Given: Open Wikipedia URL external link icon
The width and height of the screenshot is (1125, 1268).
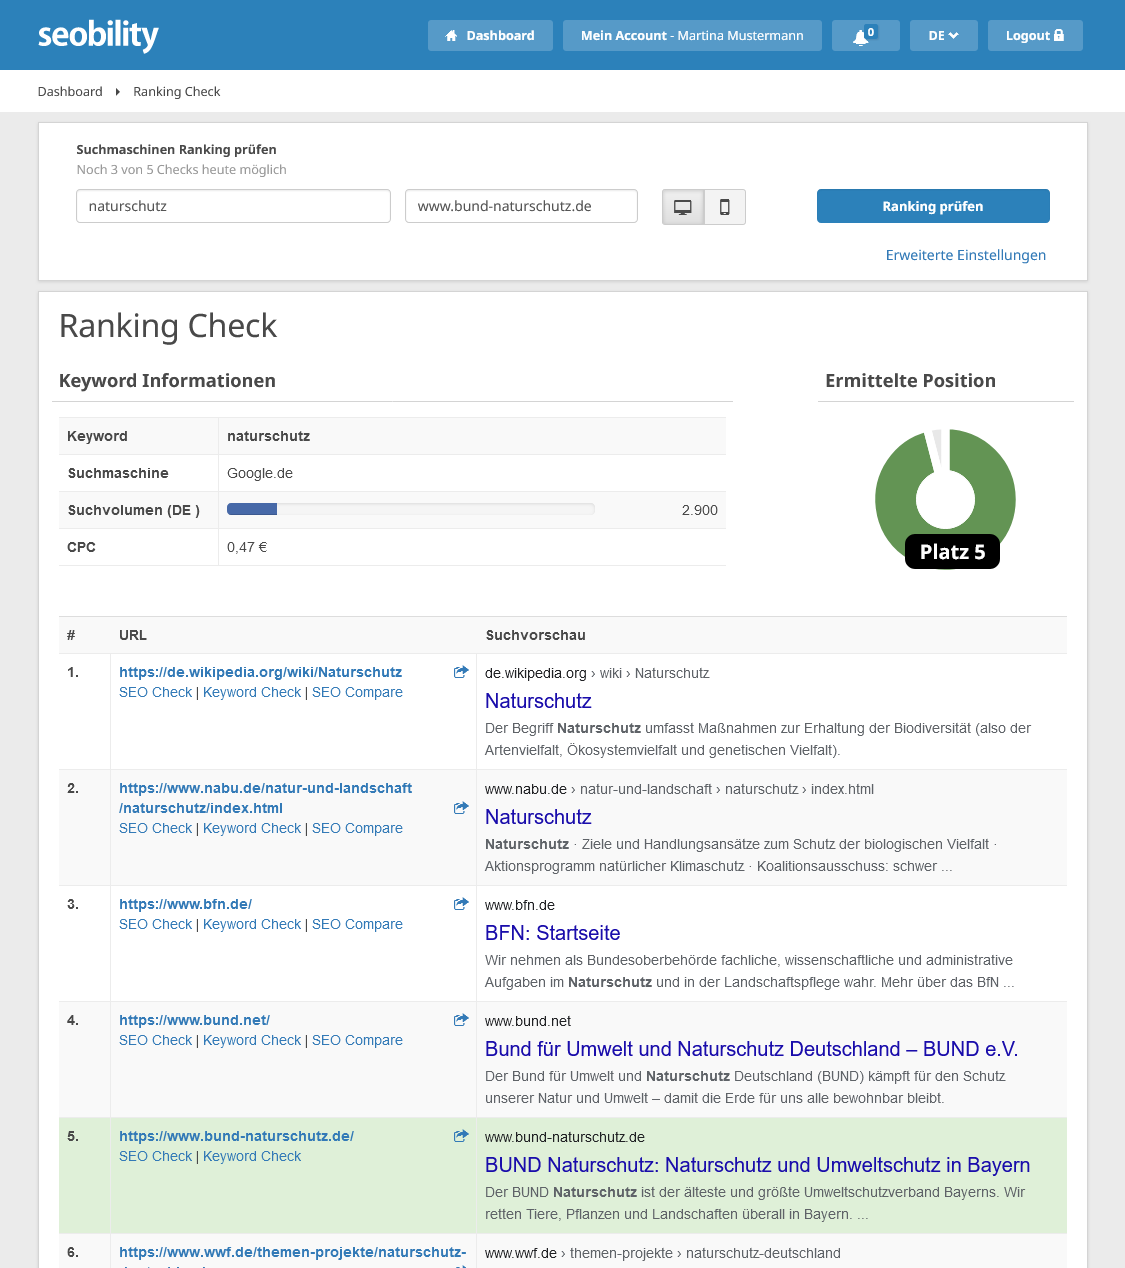Looking at the screenshot, I should click(461, 672).
